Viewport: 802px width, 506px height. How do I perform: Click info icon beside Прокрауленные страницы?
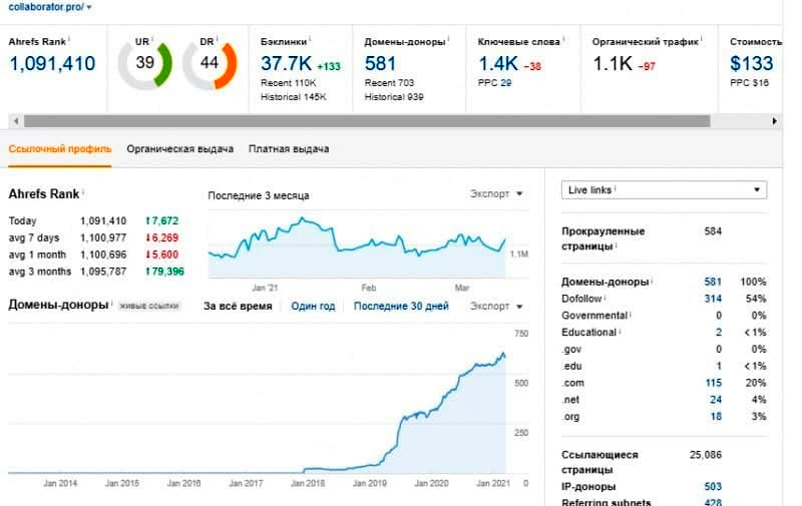tap(616, 245)
